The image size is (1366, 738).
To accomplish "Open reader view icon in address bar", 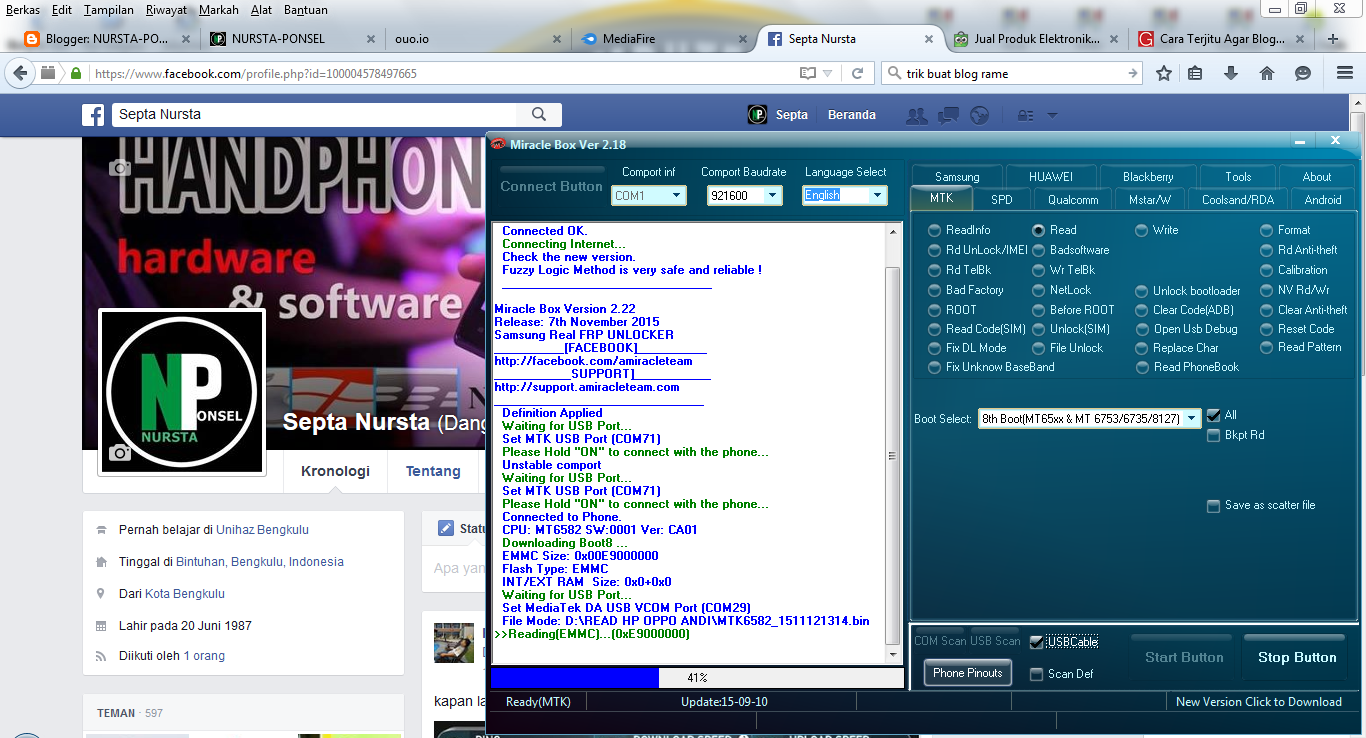I will pyautogui.click(x=808, y=73).
